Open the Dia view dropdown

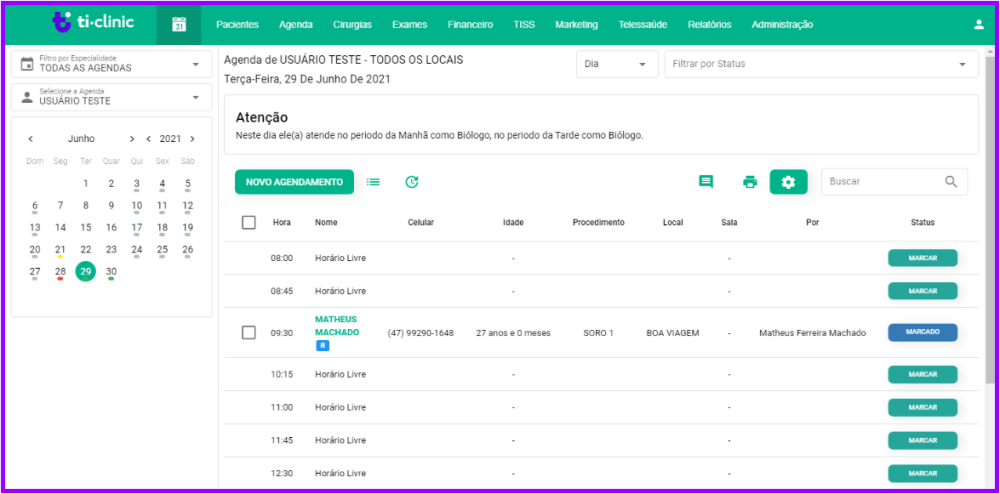(617, 64)
